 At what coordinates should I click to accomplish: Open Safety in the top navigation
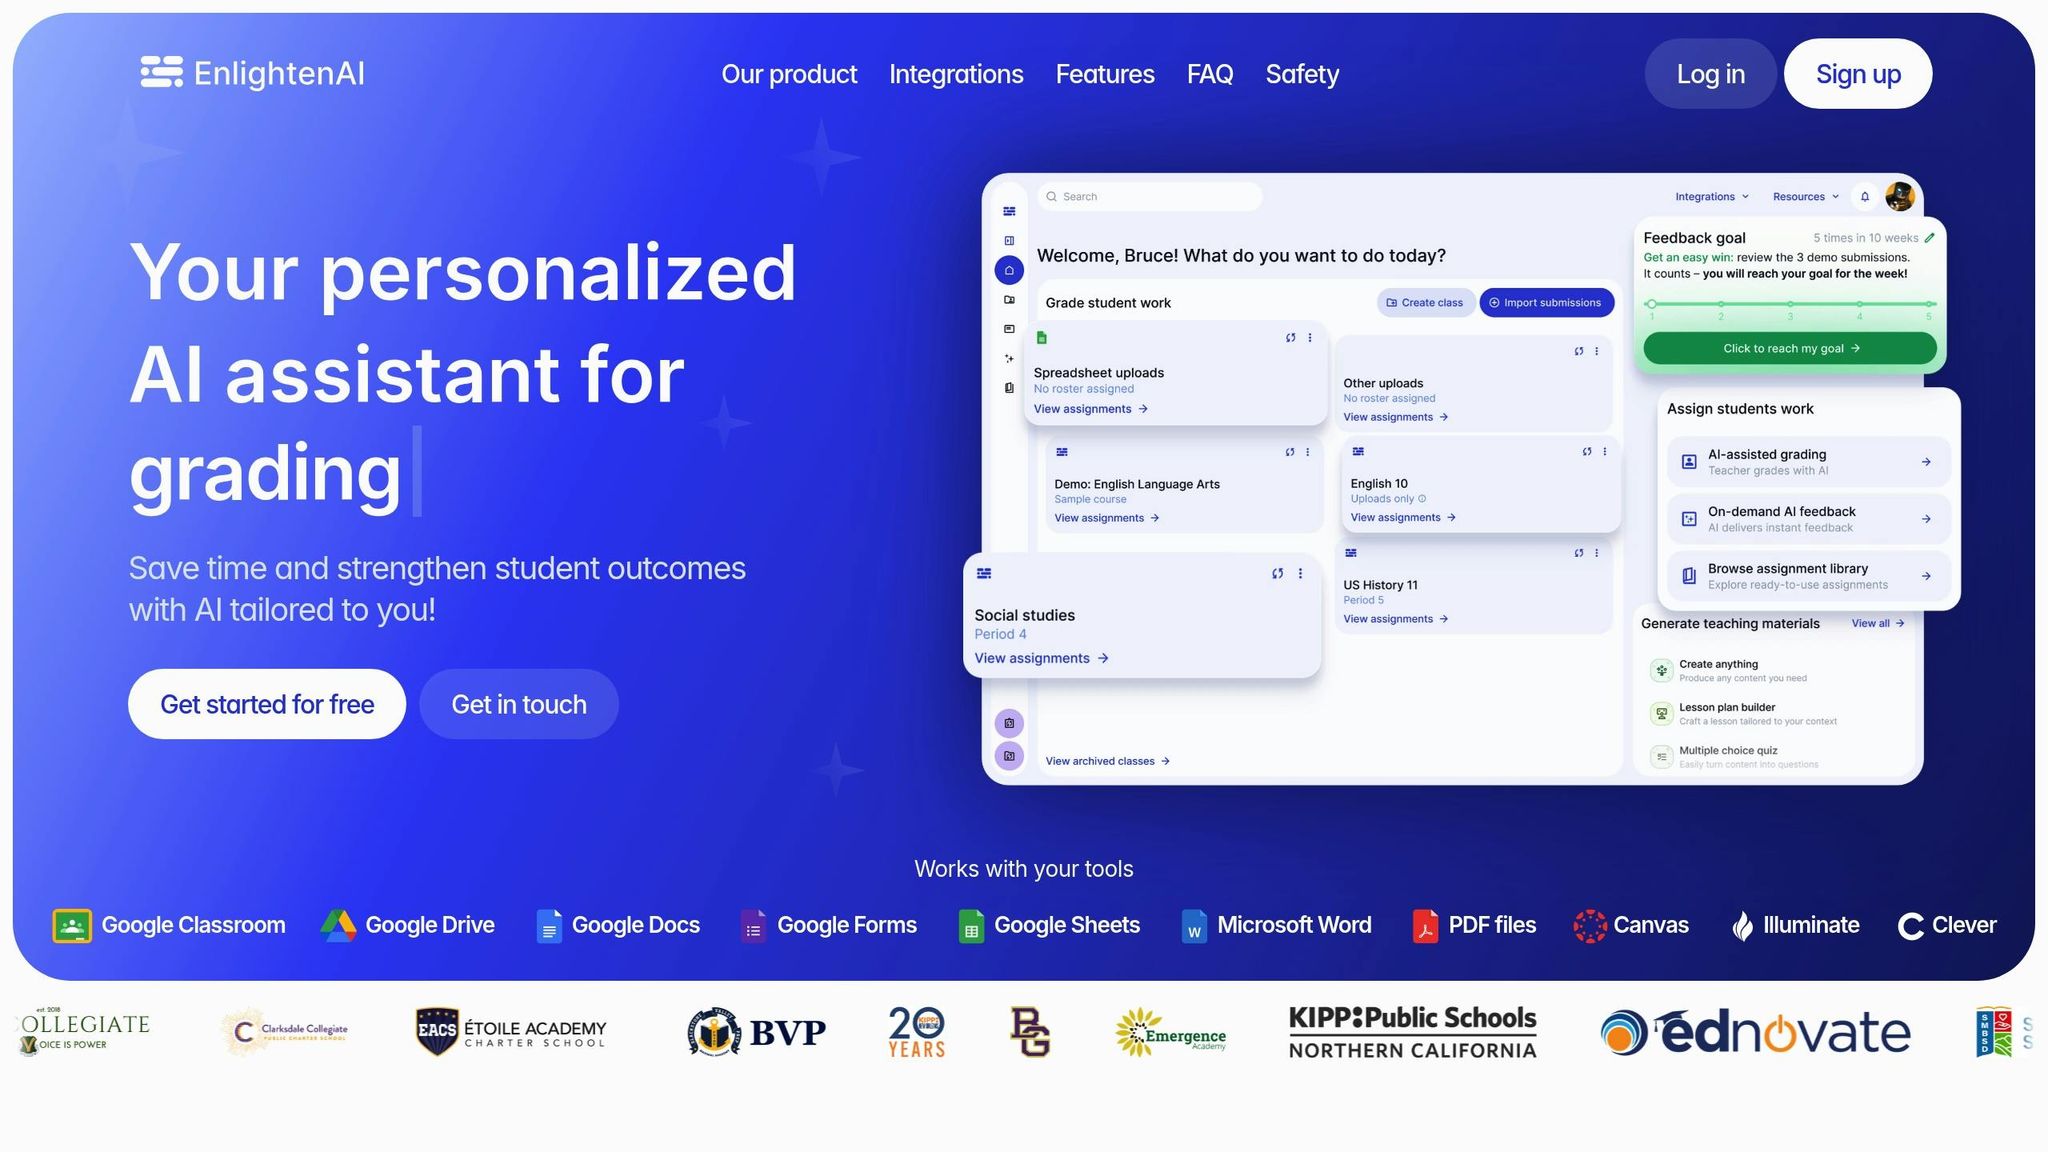(1302, 74)
